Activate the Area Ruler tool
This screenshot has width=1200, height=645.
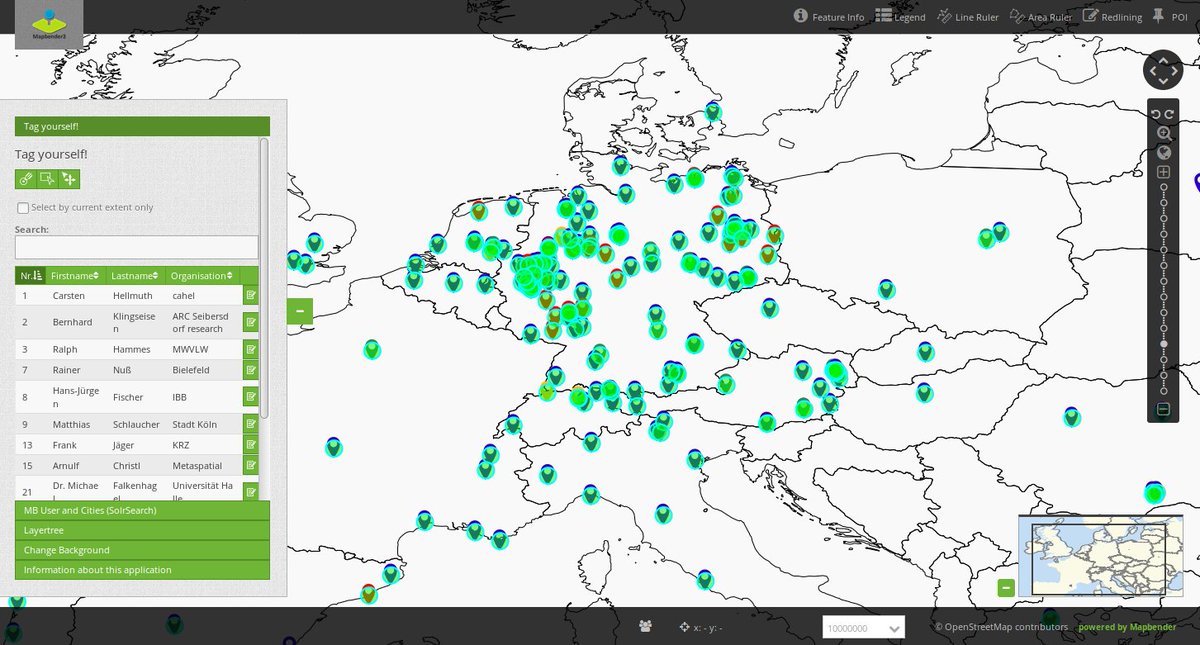(1040, 16)
